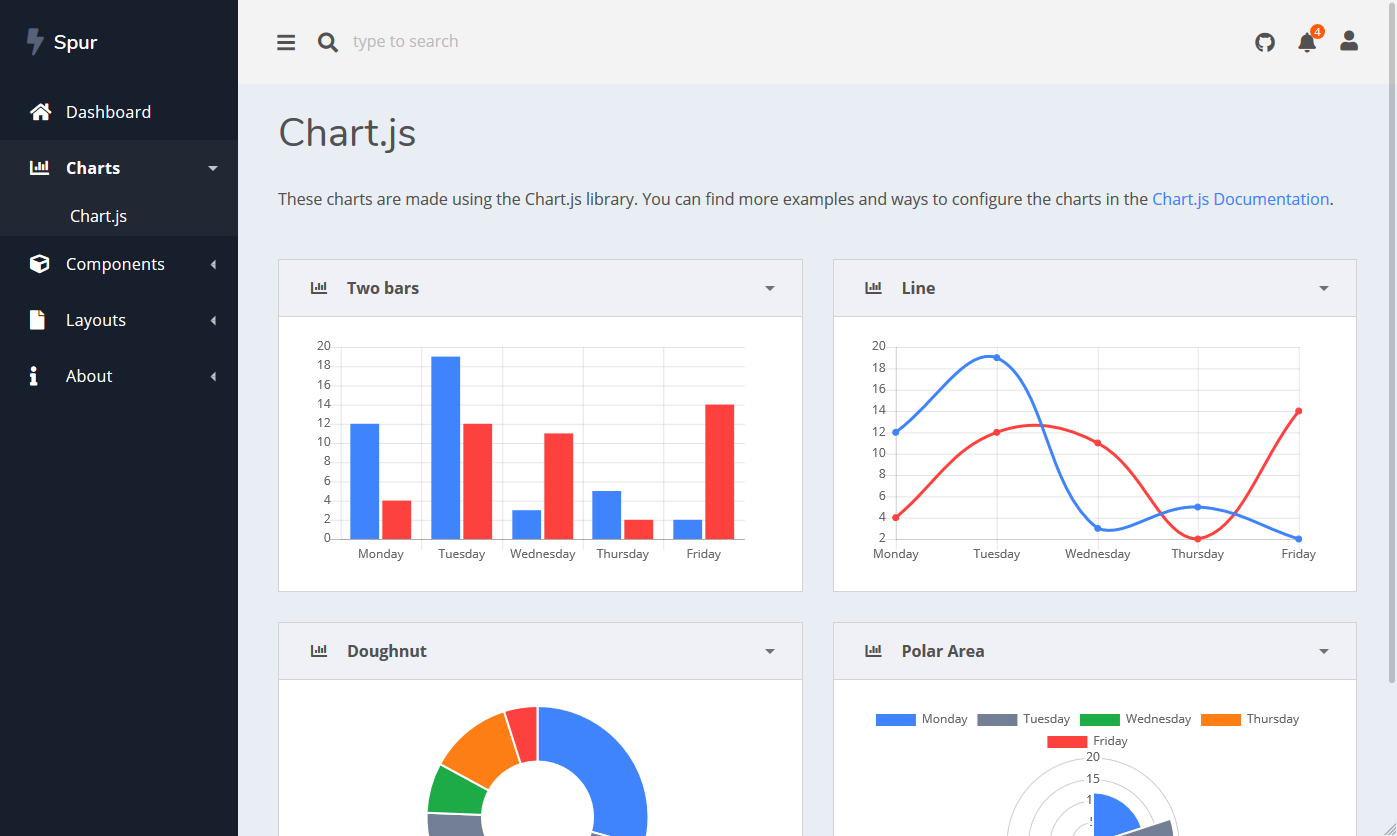Click red Friday bar in Two bars
This screenshot has height=836, width=1397.
pyautogui.click(x=719, y=472)
